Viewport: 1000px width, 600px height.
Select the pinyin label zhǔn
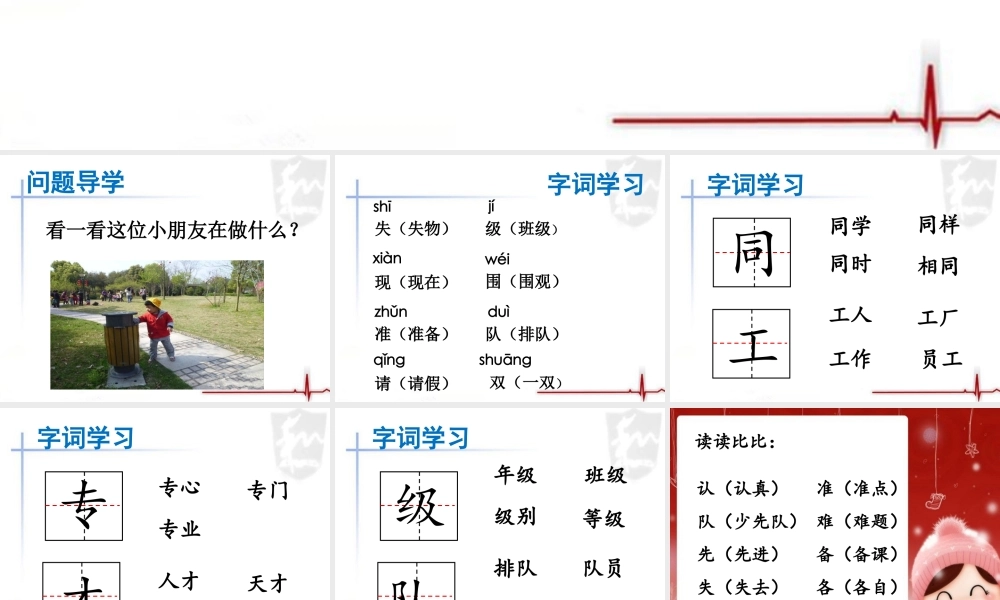click(x=390, y=312)
